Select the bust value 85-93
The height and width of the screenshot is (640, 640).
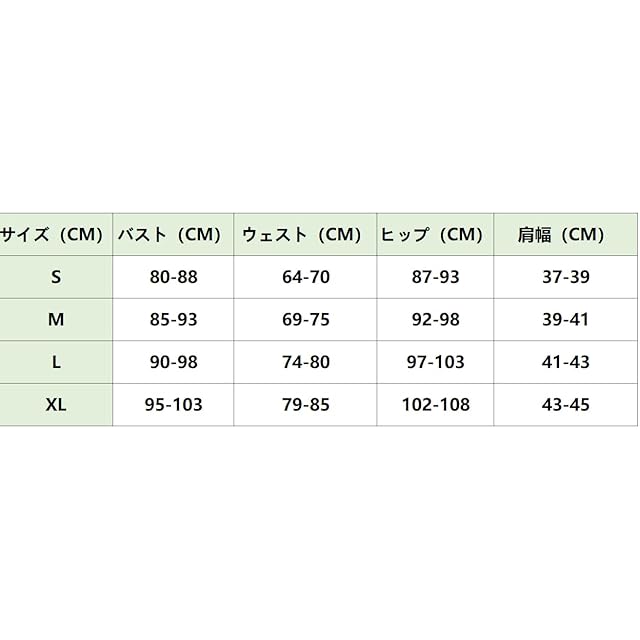pos(173,320)
